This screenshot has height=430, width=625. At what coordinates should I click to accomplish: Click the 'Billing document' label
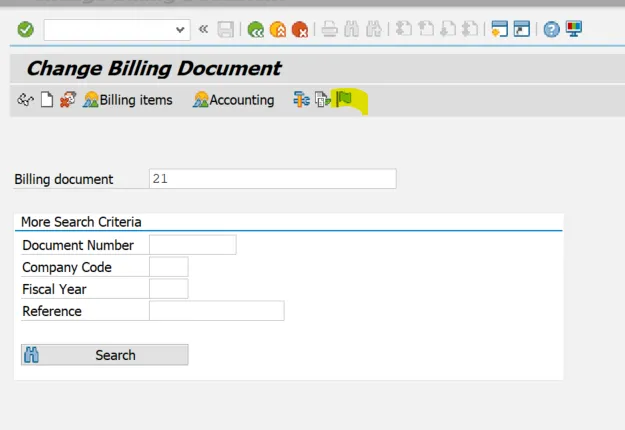(64, 179)
